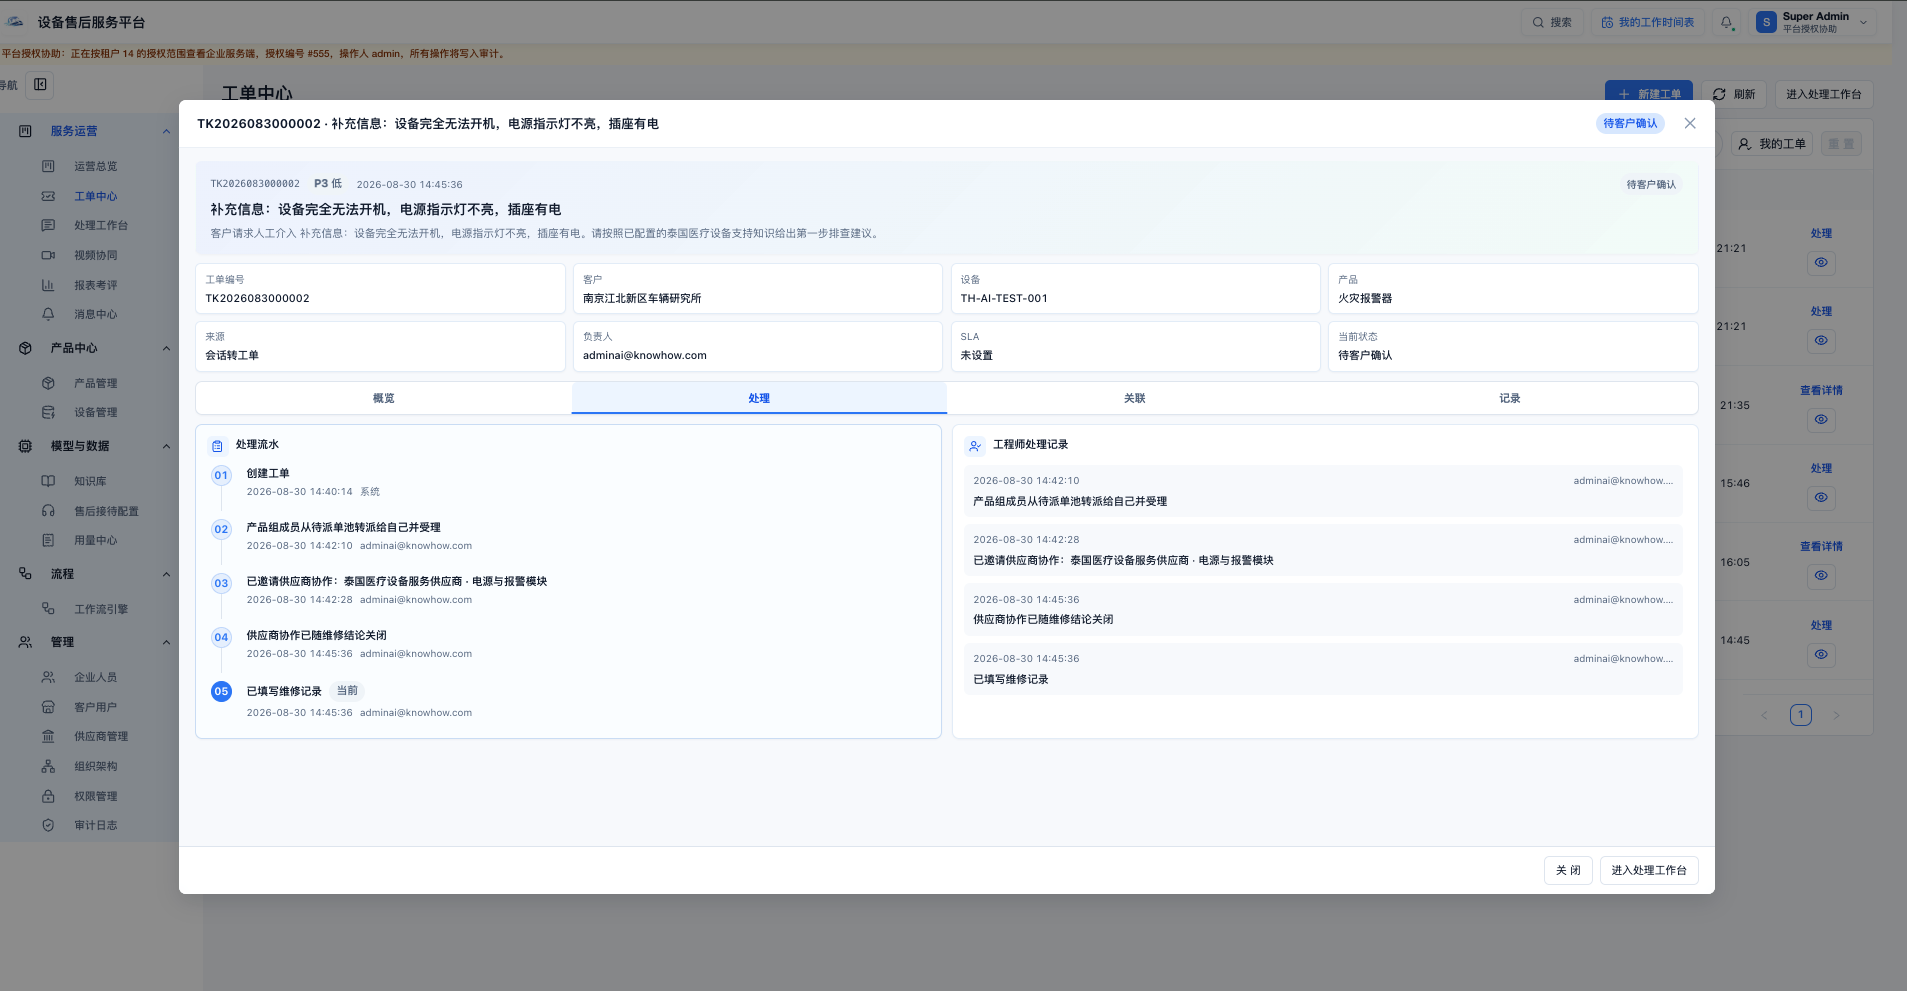Click the 处理工作台 sidebar icon
The height and width of the screenshot is (991, 1907).
(48, 225)
